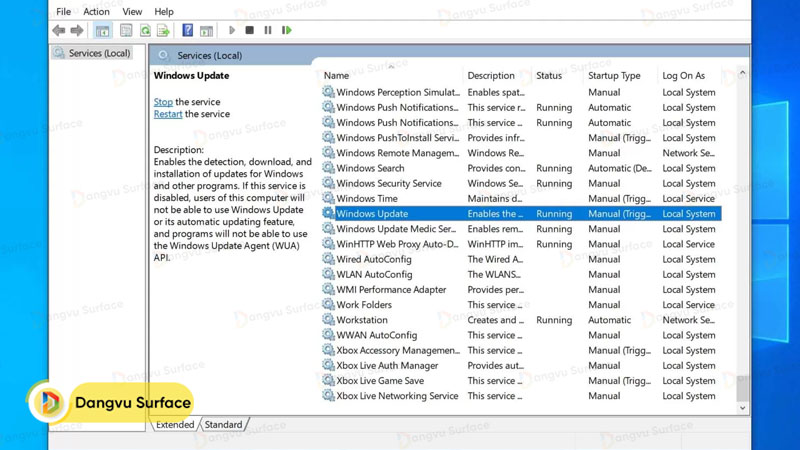800x450 pixels.
Task: Select the Windows Update service row
Action: point(521,213)
